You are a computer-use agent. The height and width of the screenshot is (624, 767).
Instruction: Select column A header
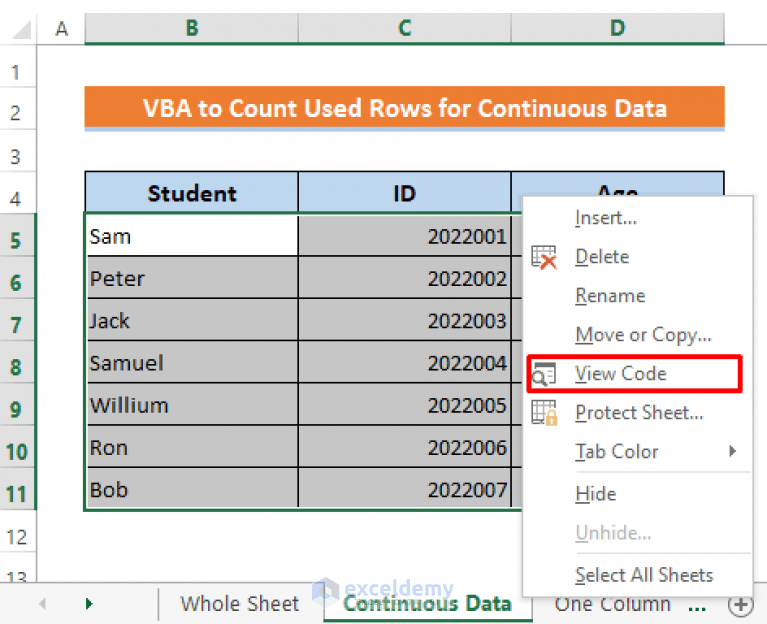tap(61, 29)
